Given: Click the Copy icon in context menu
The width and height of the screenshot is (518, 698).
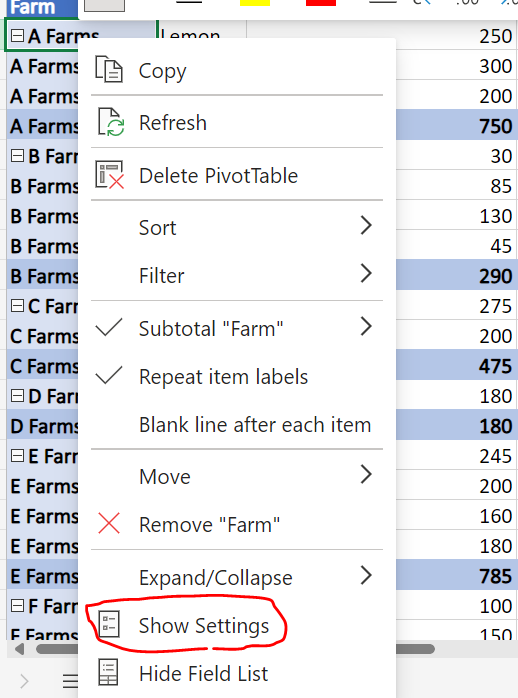Looking at the screenshot, I should (x=109, y=69).
